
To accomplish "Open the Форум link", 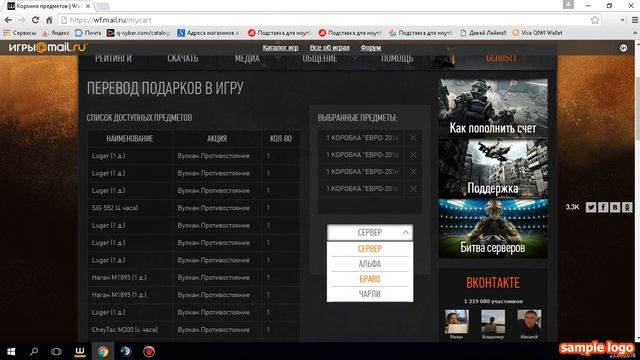I will pyautogui.click(x=371, y=48).
